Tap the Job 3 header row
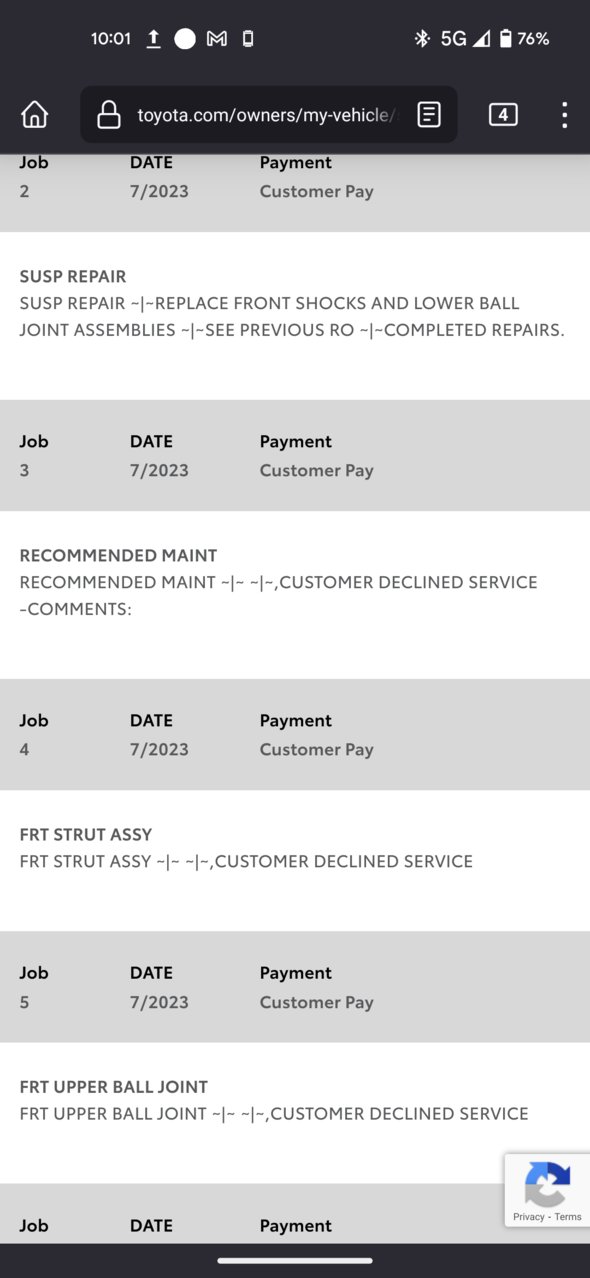Viewport: 590px width, 1278px height. [295, 455]
